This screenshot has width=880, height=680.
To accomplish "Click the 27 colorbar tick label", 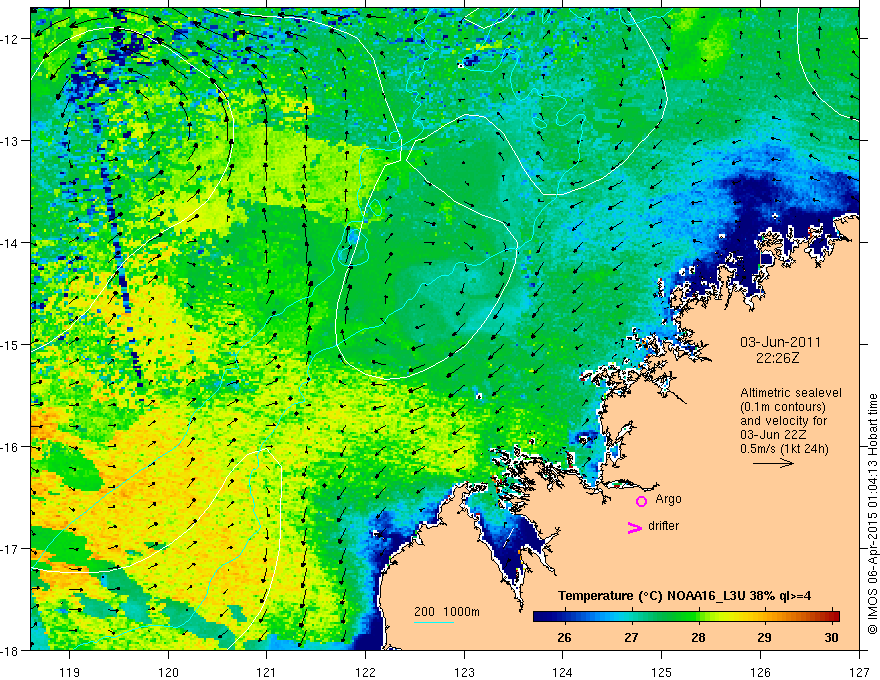I will 631,637.
